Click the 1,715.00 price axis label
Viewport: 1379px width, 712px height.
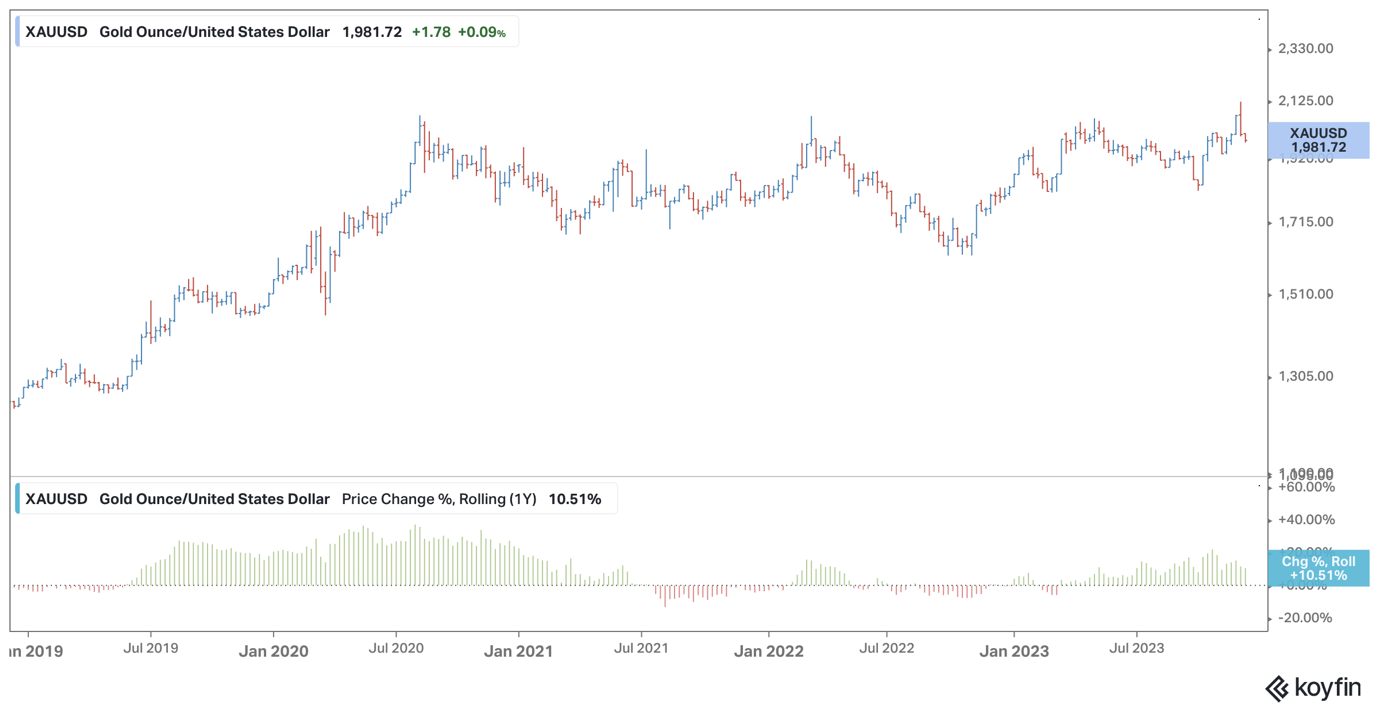tap(1306, 222)
